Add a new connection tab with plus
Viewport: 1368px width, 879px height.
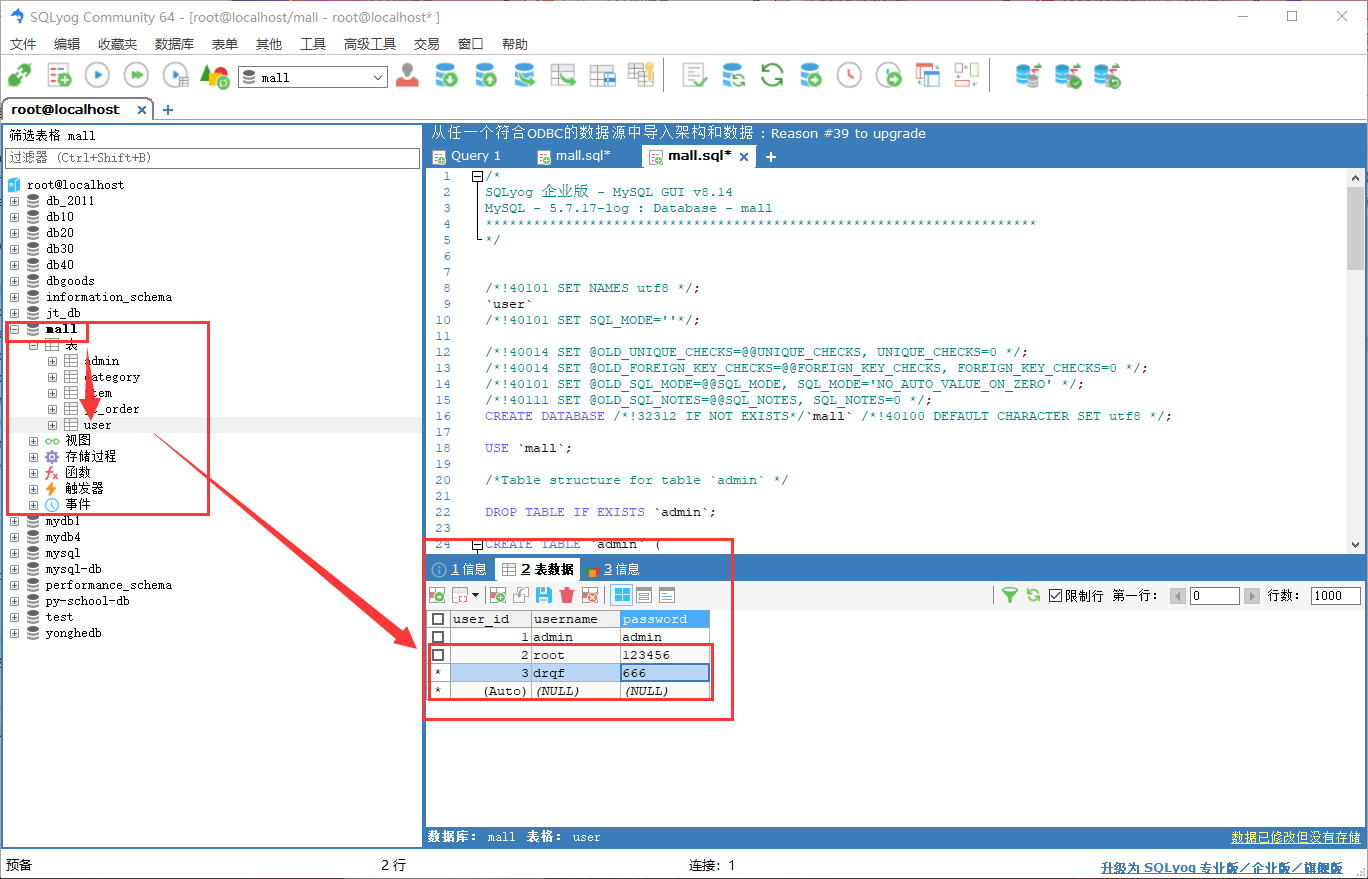[x=168, y=110]
